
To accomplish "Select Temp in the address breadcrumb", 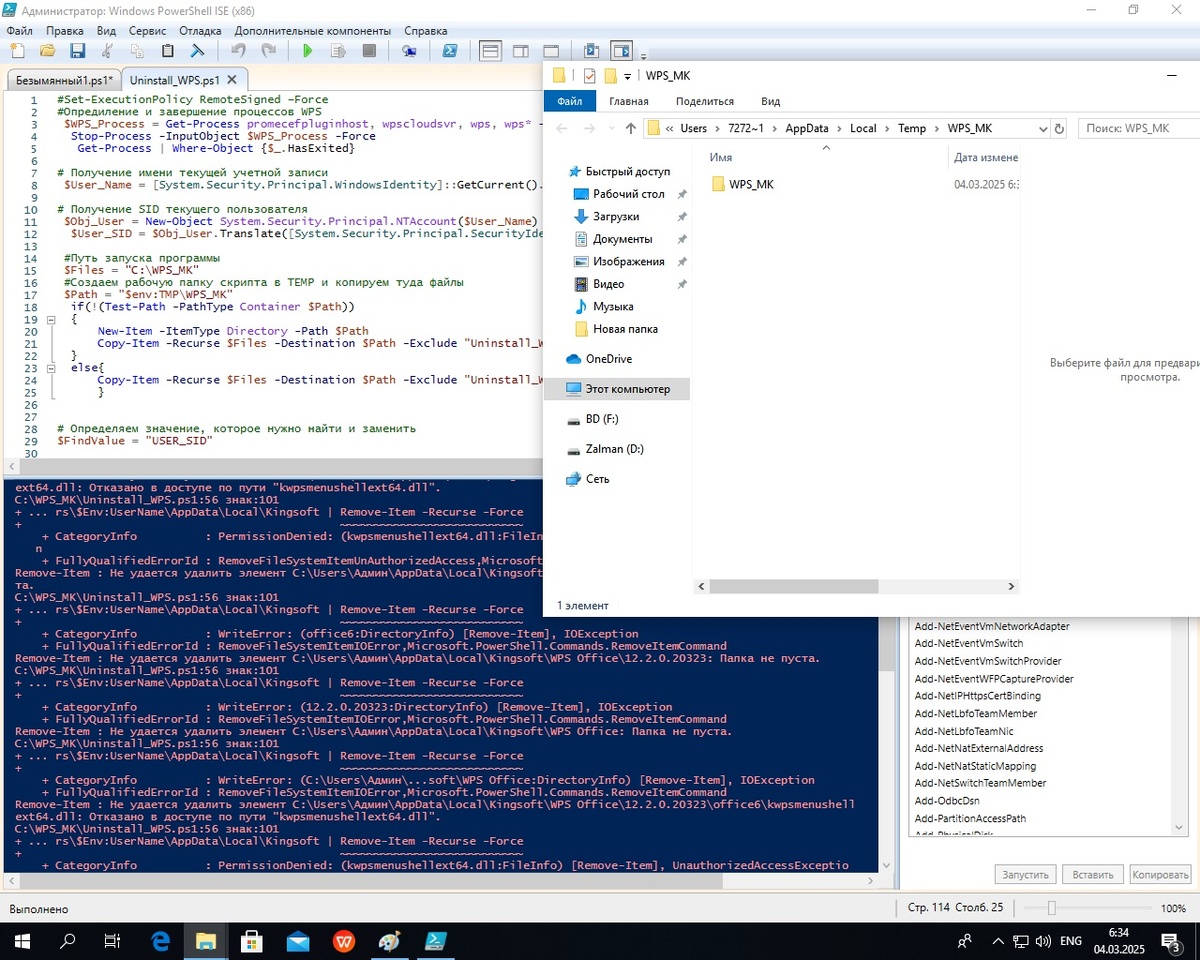I will click(x=911, y=128).
